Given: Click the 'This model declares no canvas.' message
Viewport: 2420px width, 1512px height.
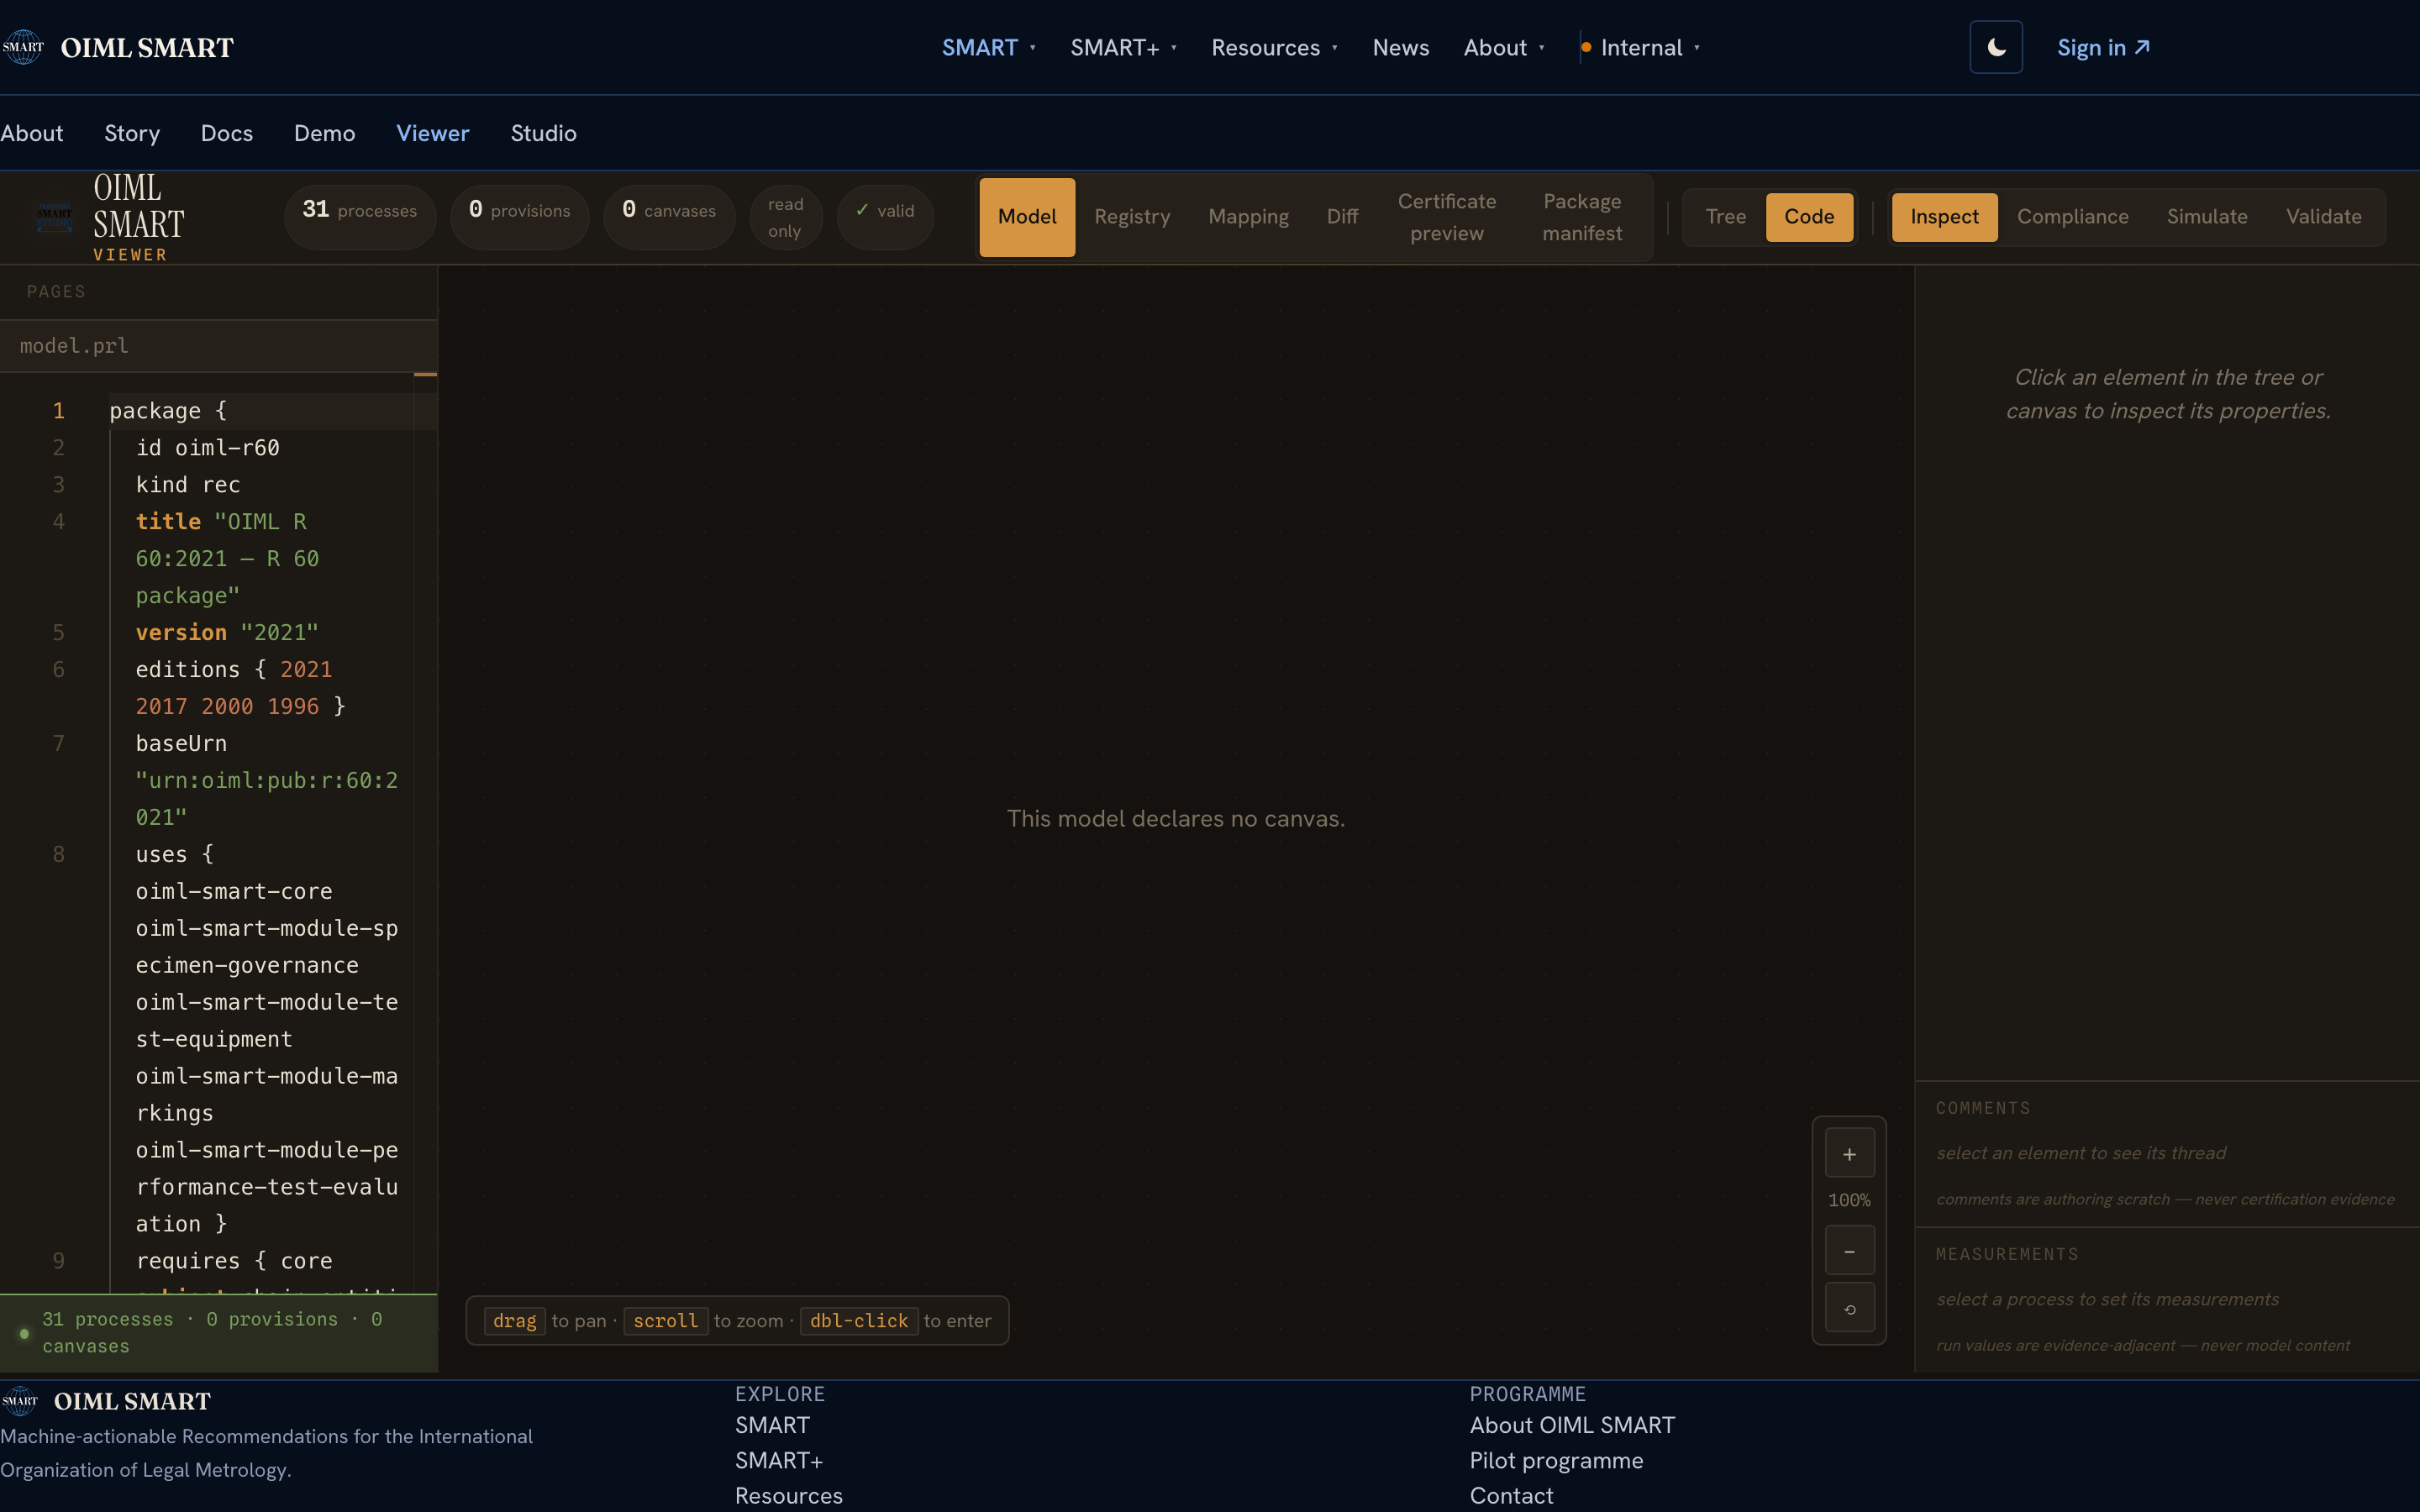Looking at the screenshot, I should coord(1176,819).
